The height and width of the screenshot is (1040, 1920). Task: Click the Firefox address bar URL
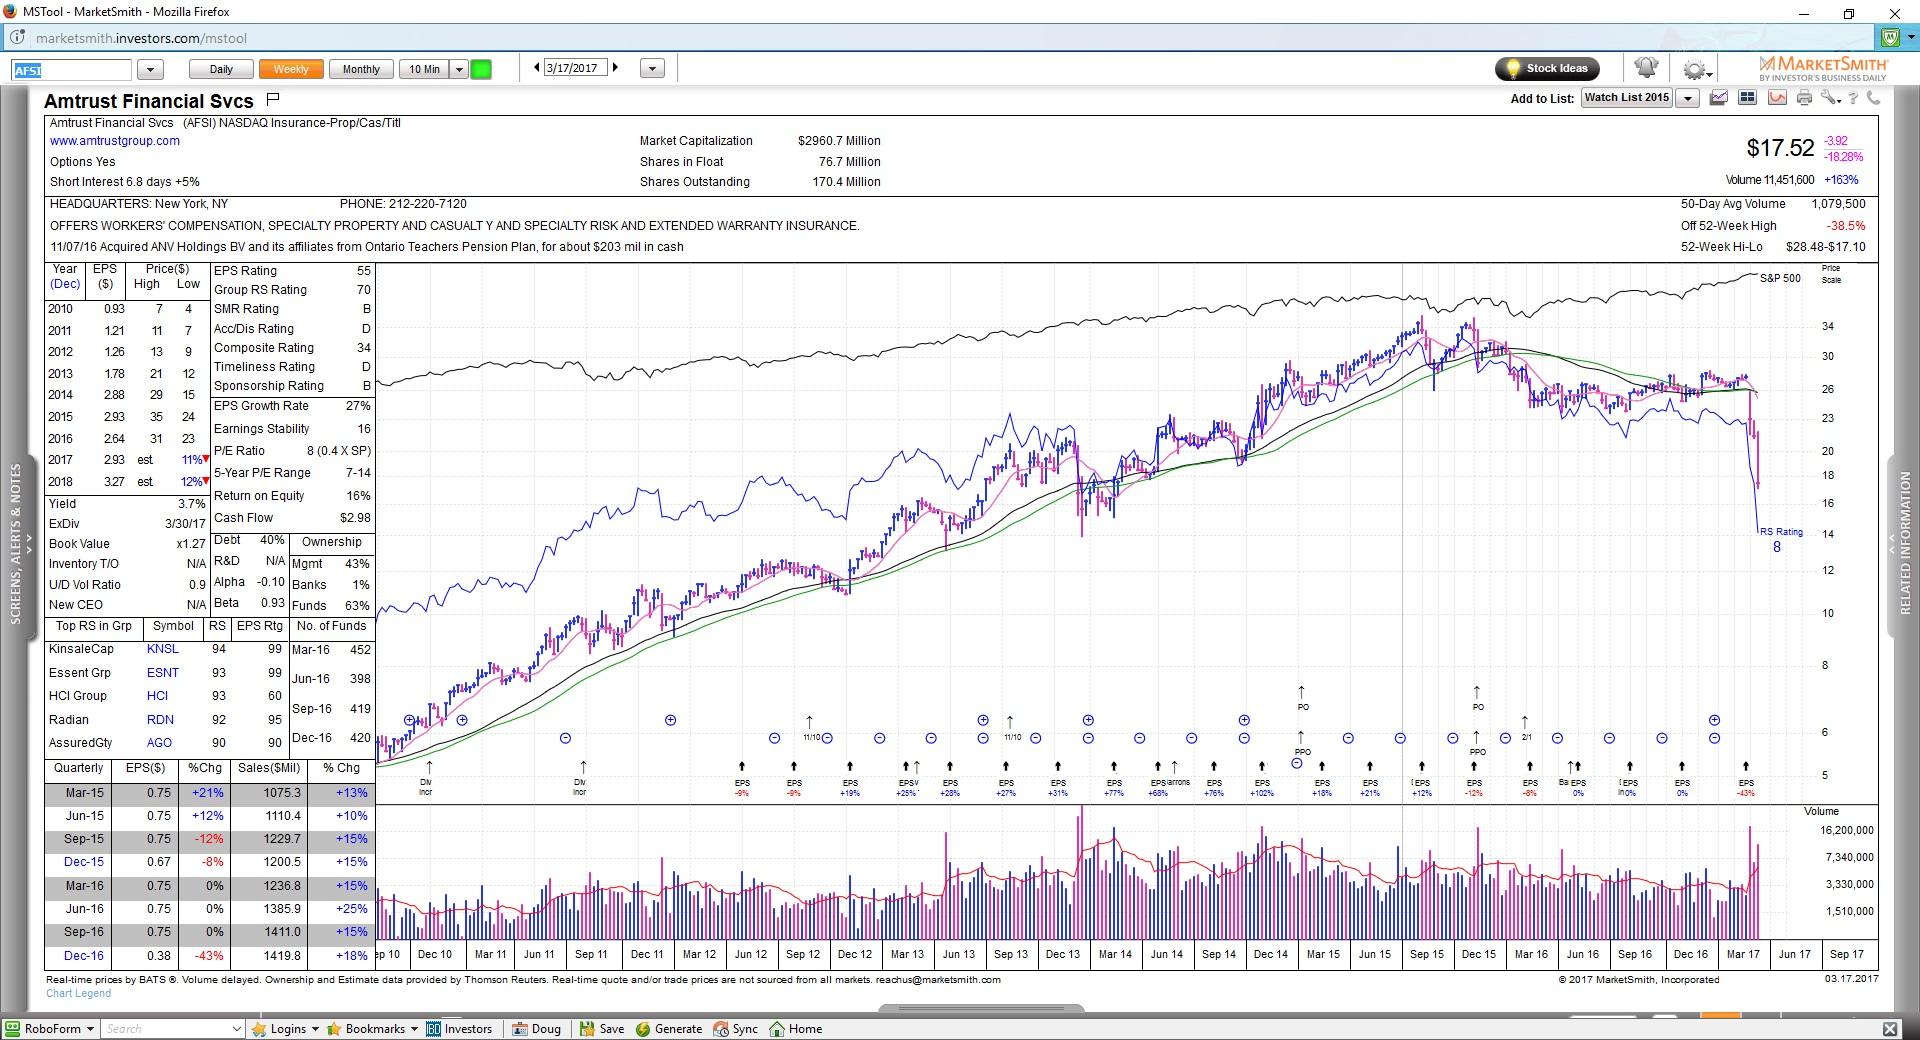(141, 38)
